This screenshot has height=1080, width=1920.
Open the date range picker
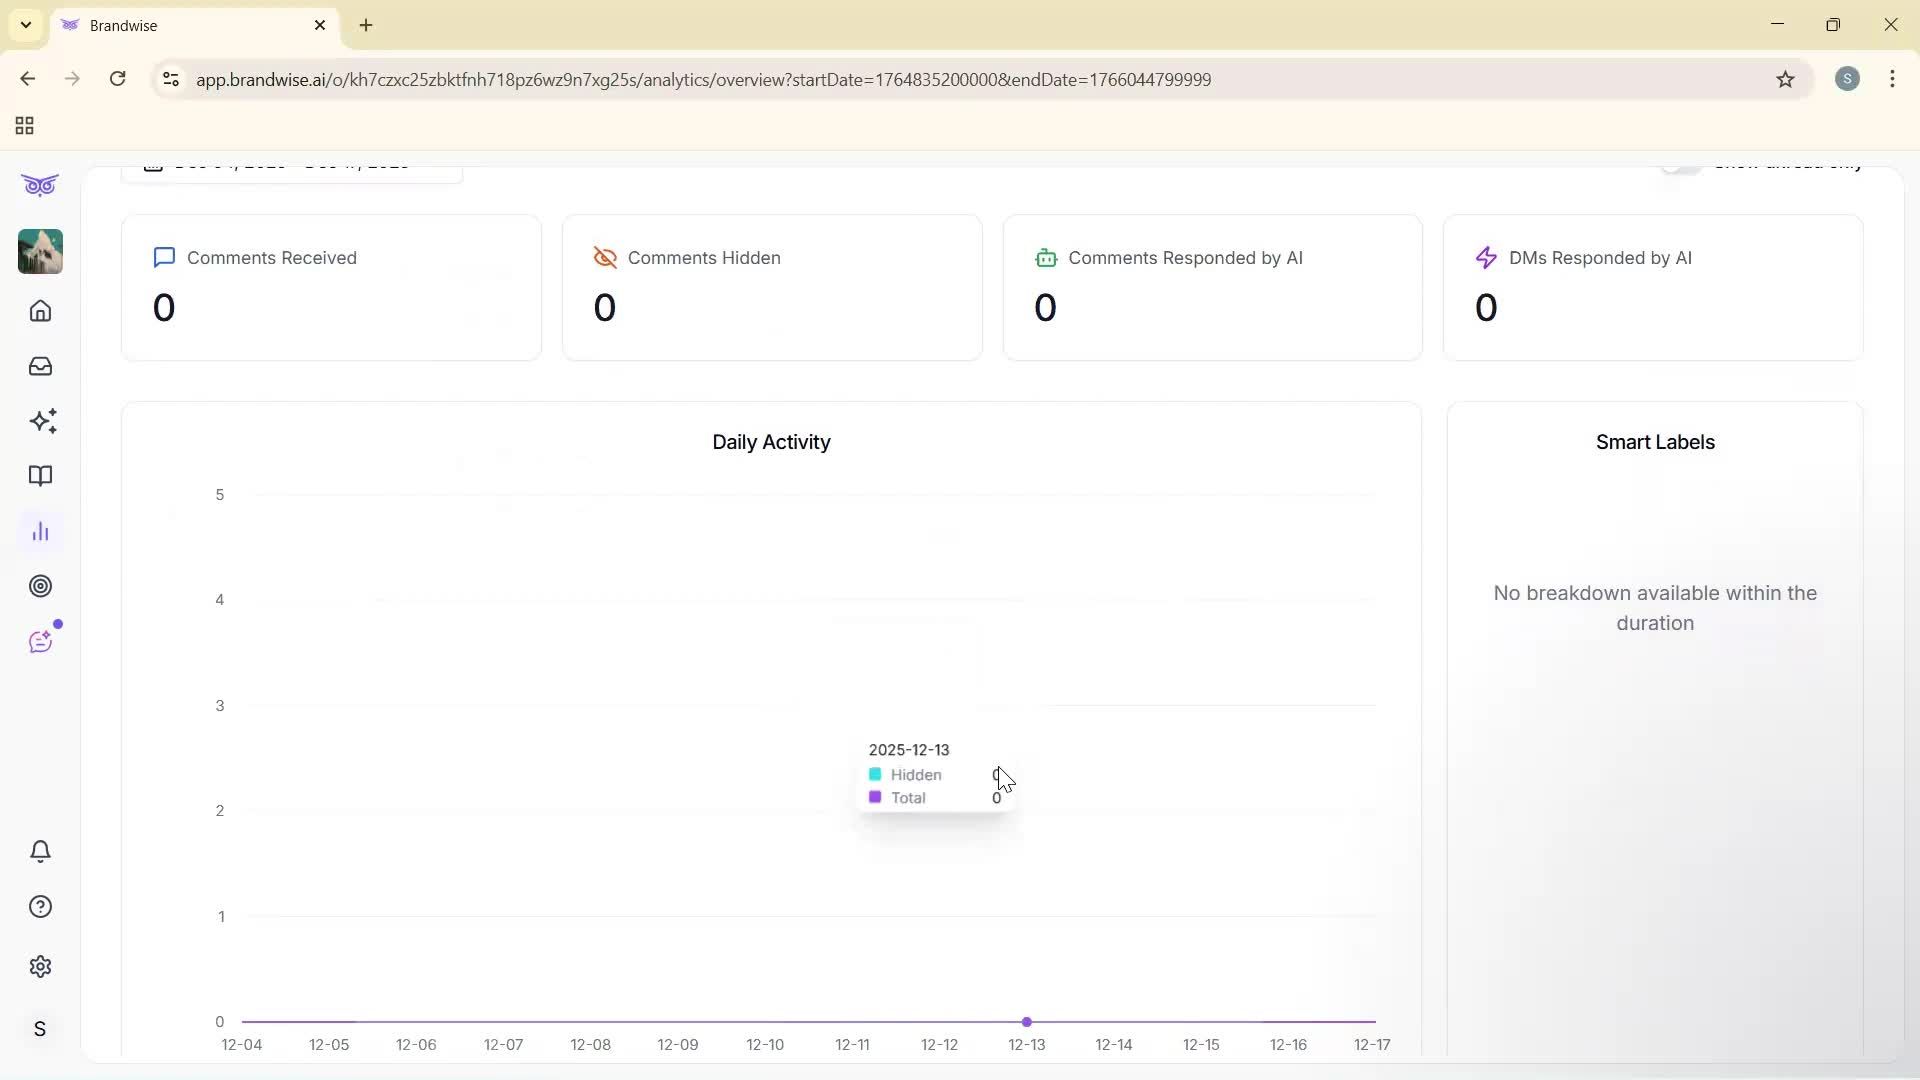[x=290, y=163]
